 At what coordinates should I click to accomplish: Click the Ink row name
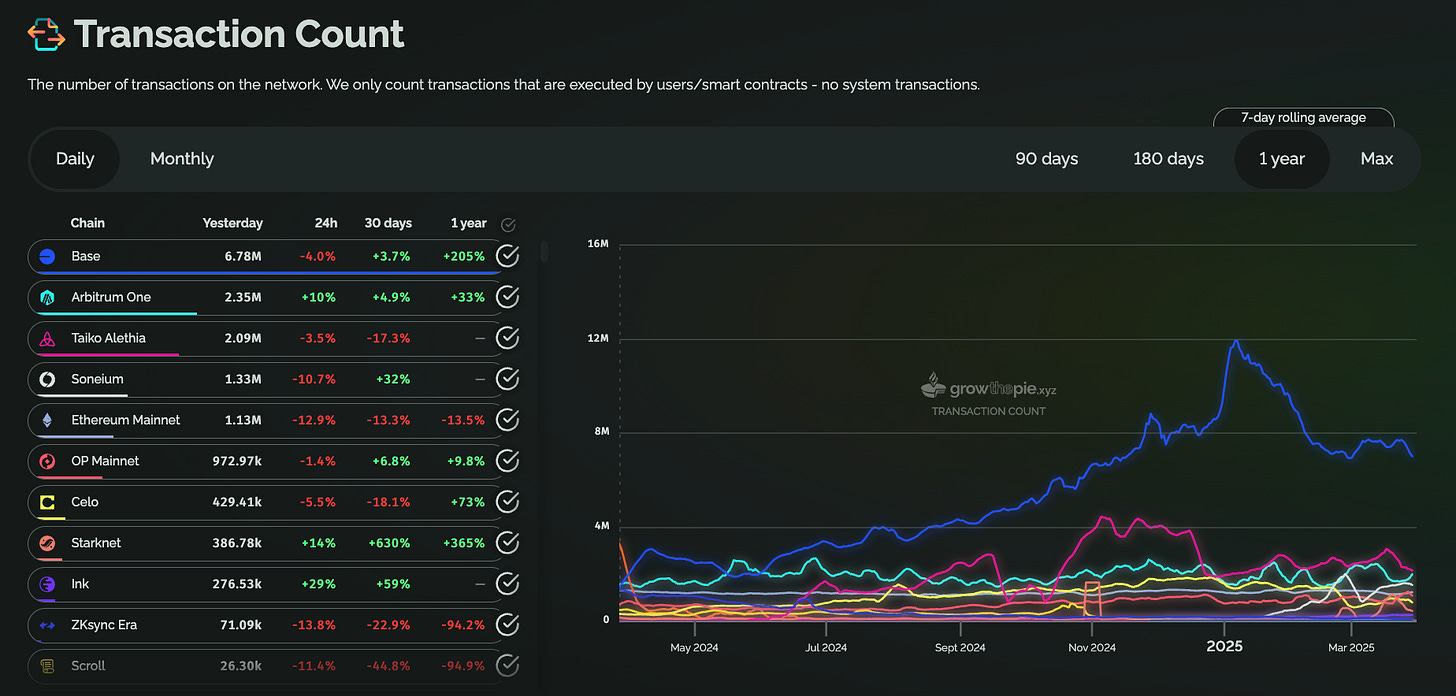(80, 584)
